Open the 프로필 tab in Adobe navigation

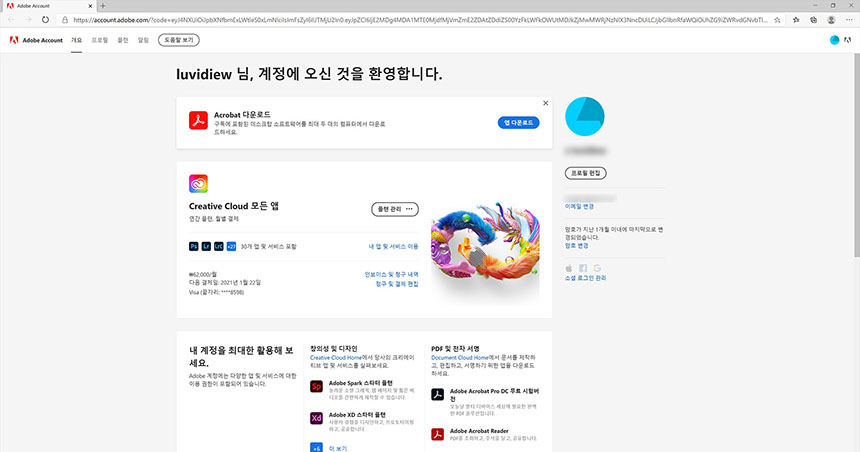tap(99, 41)
